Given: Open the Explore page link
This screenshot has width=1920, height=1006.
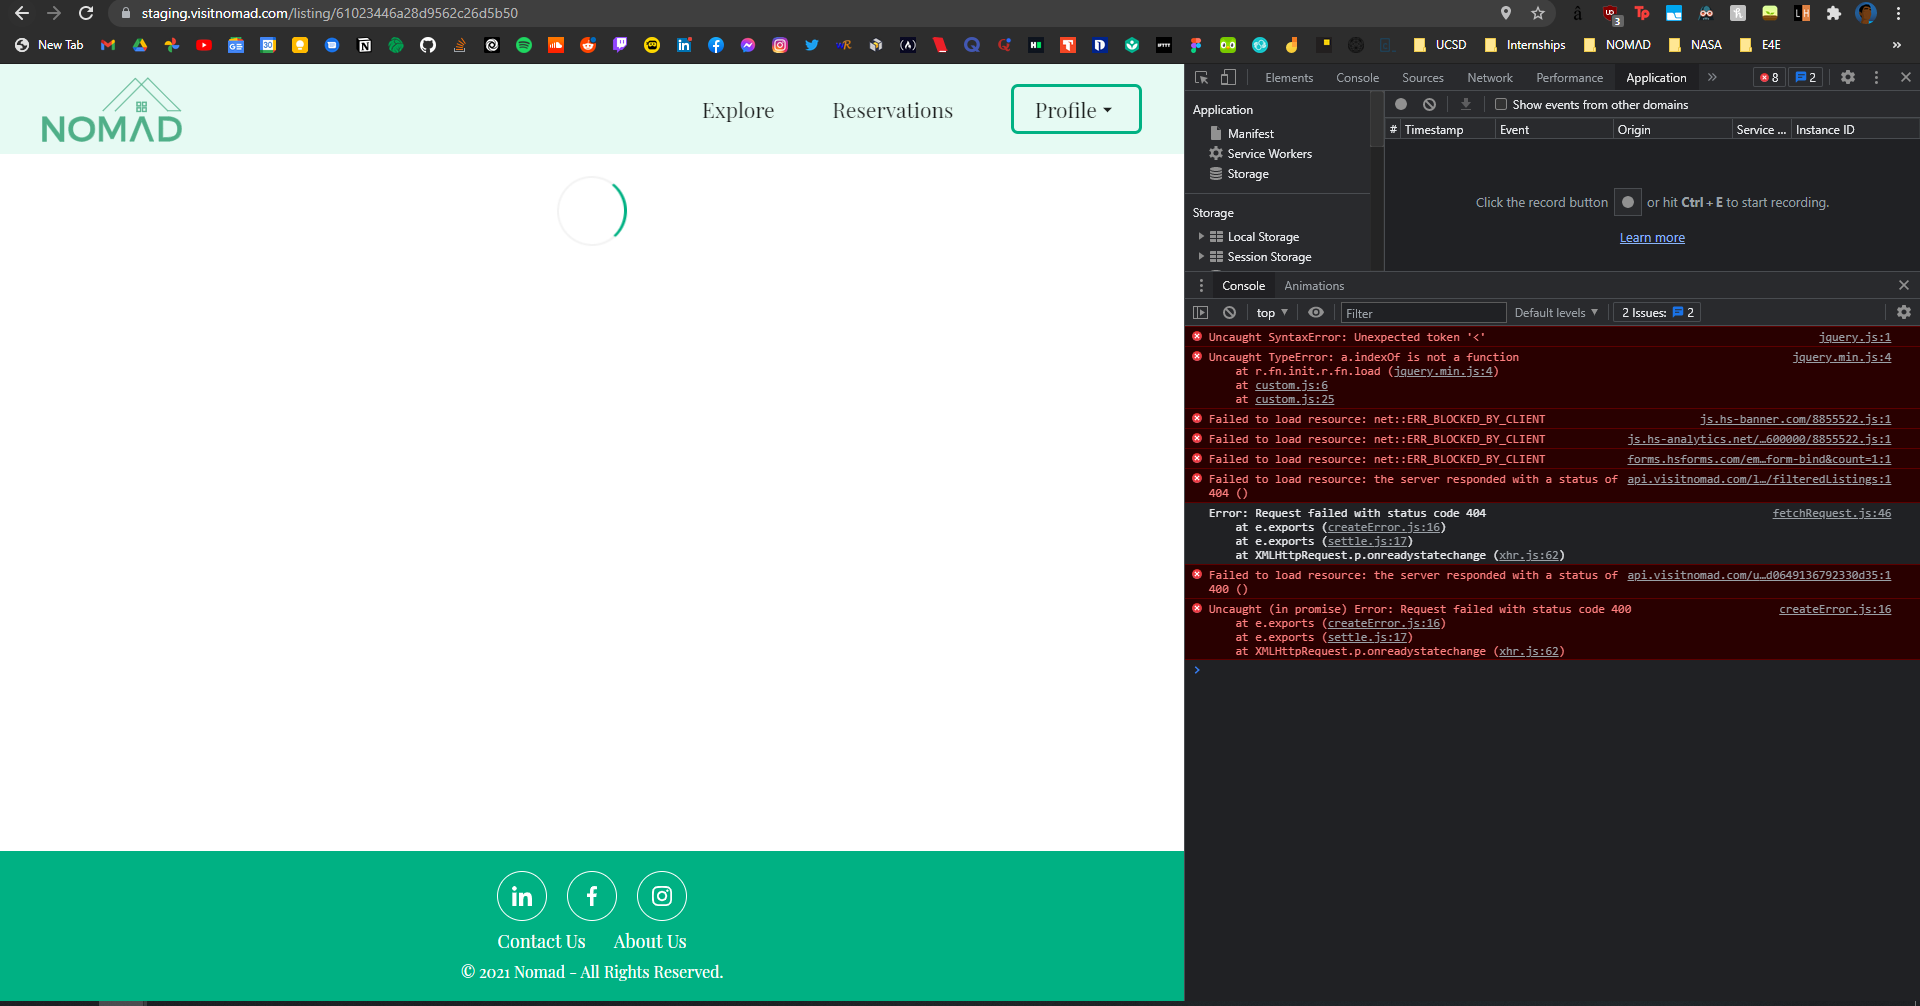Looking at the screenshot, I should coord(738,110).
